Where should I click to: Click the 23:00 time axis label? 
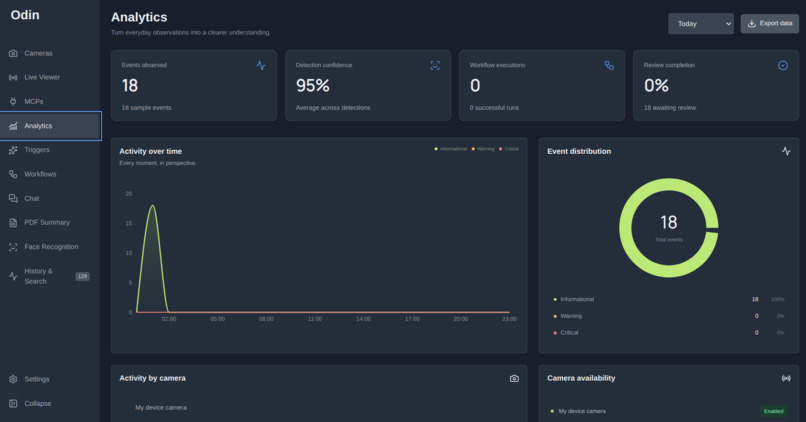click(x=509, y=319)
